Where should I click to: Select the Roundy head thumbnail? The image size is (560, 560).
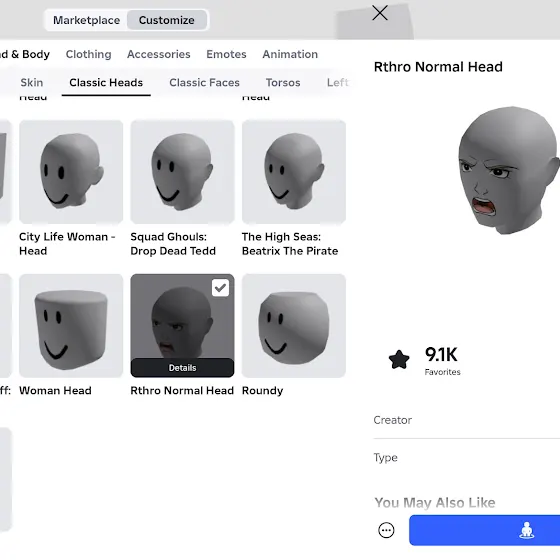(x=294, y=326)
